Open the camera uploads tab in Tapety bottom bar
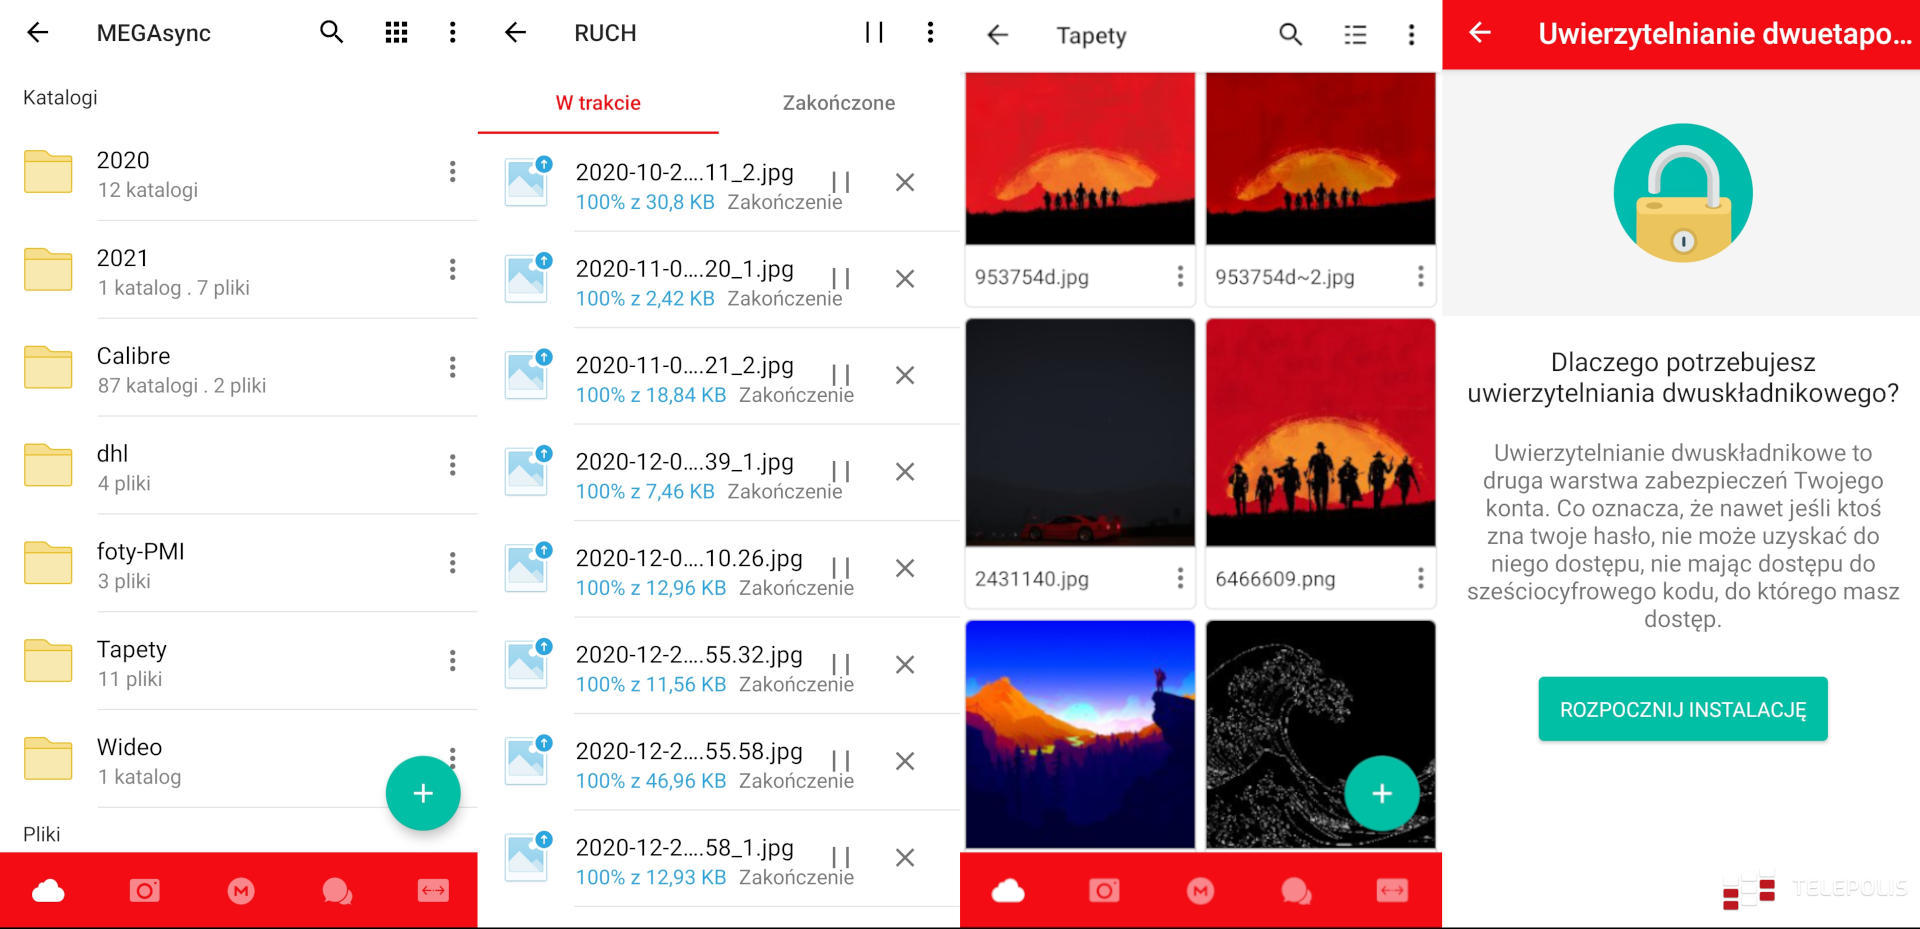The image size is (1920, 929). click(1104, 890)
